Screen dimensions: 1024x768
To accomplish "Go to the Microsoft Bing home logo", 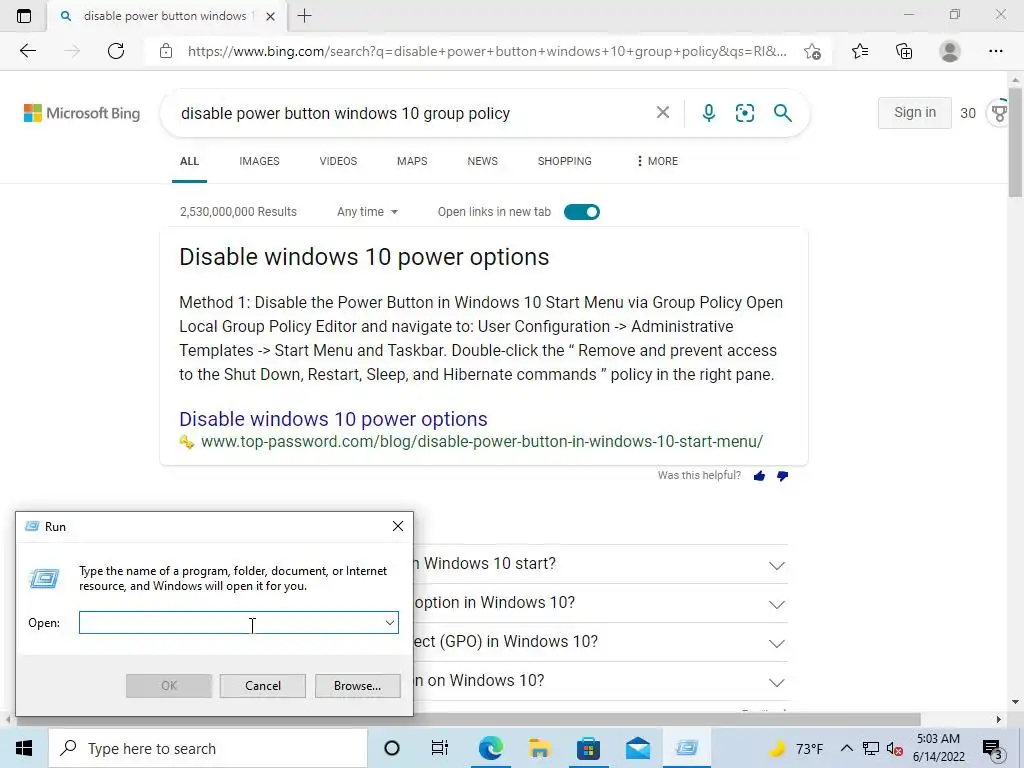I will 82,113.
